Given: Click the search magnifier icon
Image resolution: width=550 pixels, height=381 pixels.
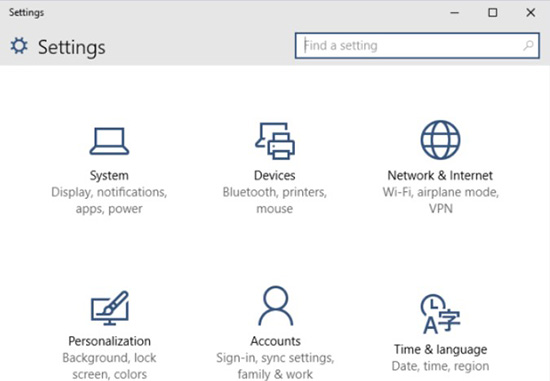Looking at the screenshot, I should 528,45.
